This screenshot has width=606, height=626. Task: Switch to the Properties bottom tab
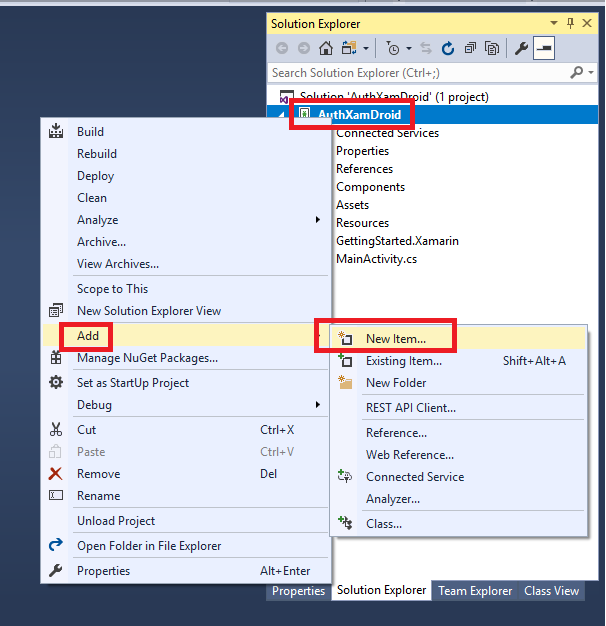tap(299, 590)
